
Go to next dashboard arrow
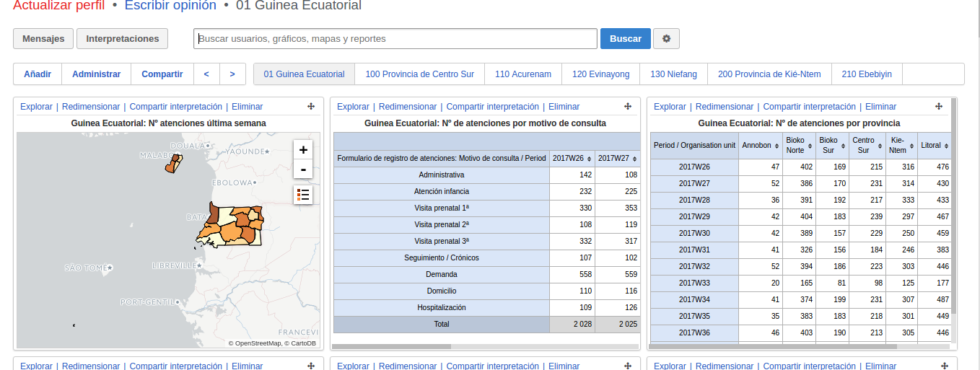[x=232, y=74]
